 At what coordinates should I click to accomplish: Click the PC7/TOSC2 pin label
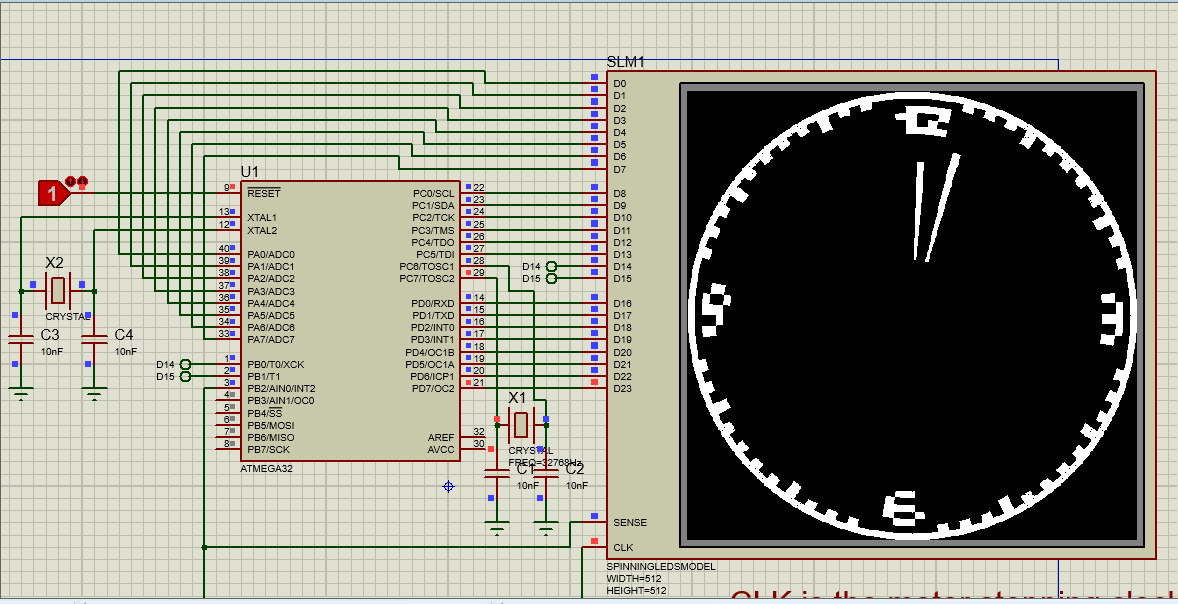point(427,279)
